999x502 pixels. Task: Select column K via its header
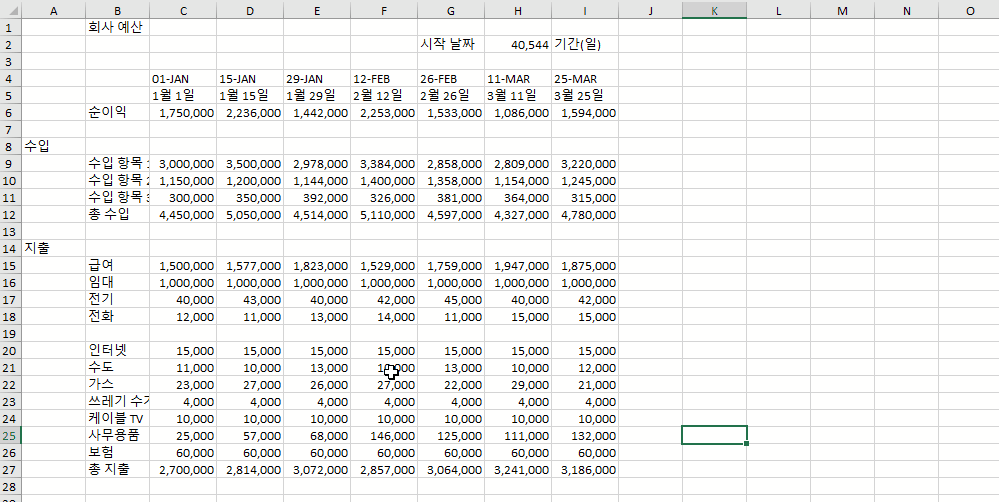(714, 10)
